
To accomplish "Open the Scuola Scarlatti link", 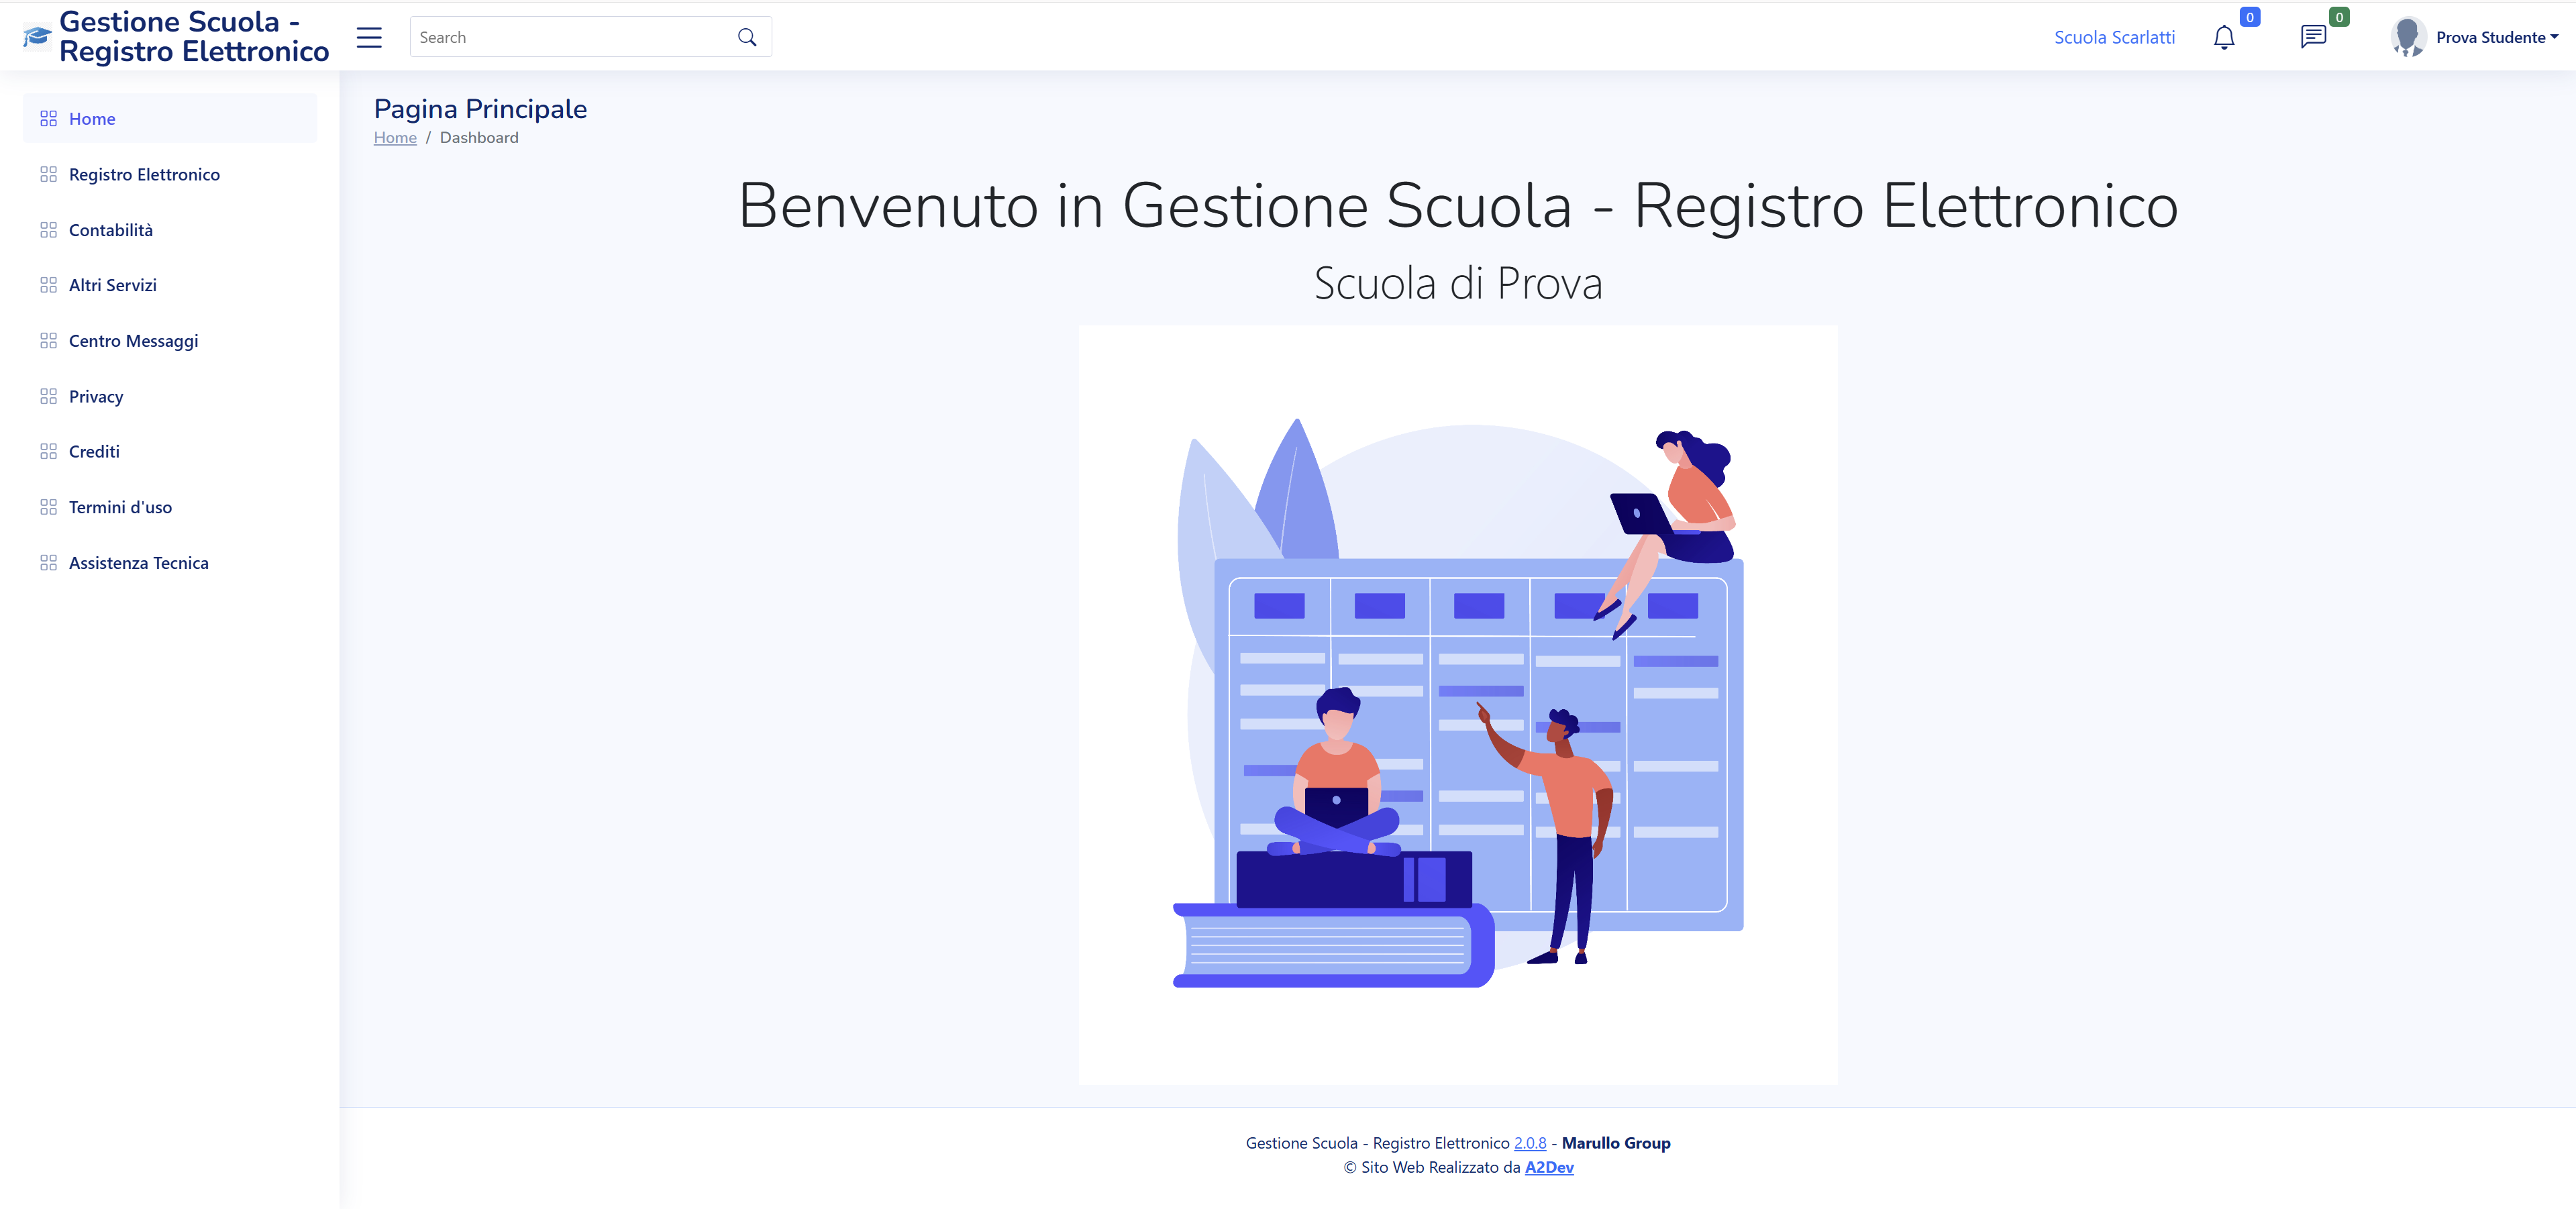I will [x=2114, y=37].
